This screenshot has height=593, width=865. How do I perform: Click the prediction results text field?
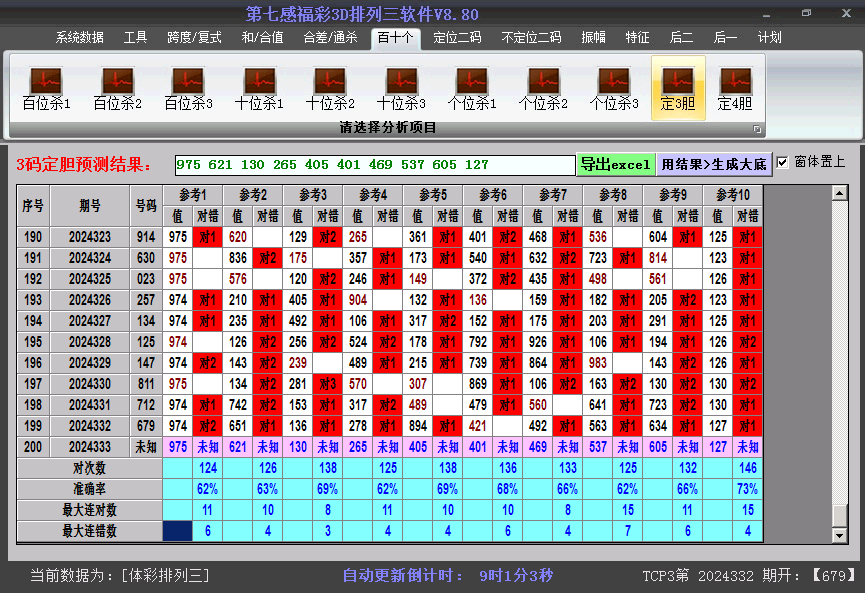(x=375, y=164)
